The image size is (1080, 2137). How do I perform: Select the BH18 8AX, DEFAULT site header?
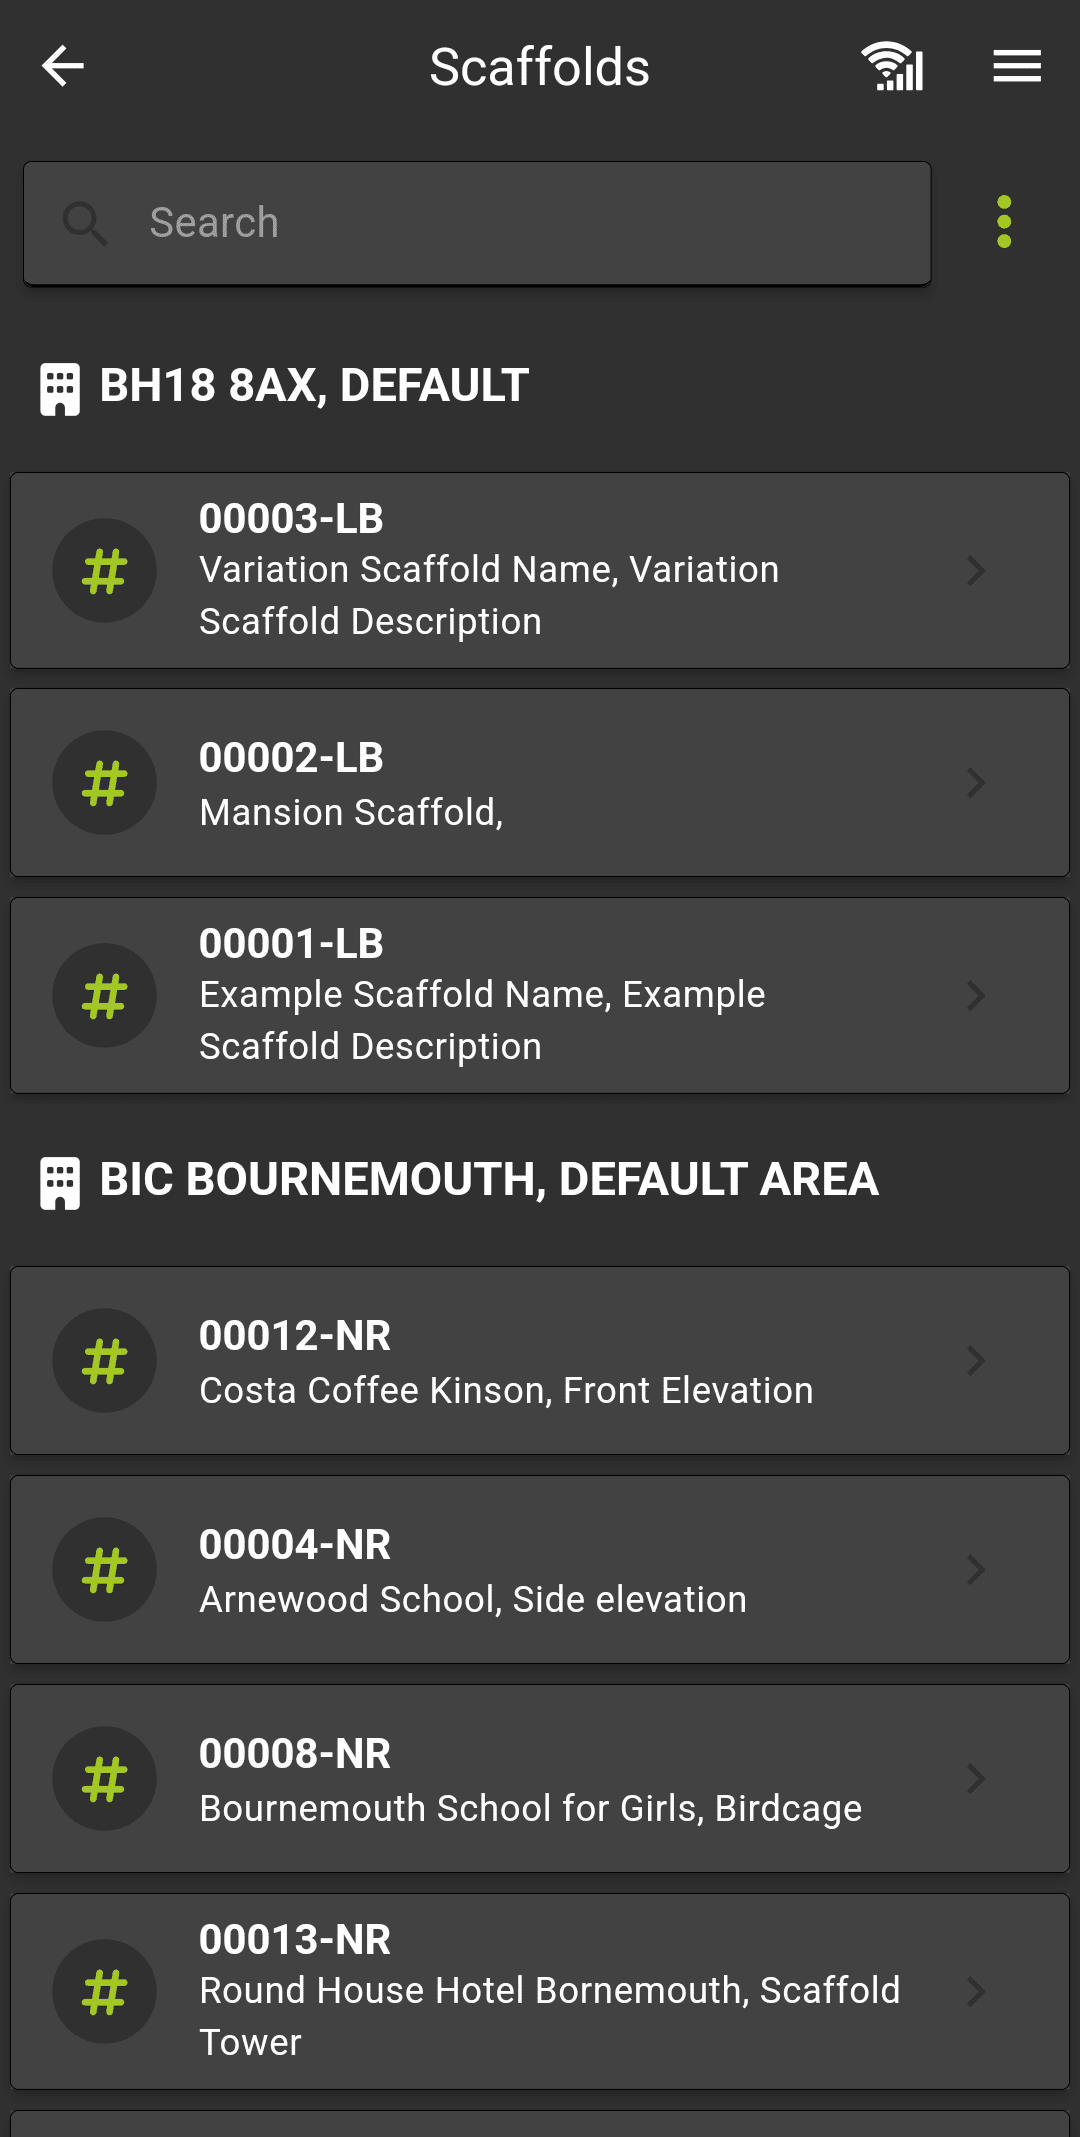point(314,386)
